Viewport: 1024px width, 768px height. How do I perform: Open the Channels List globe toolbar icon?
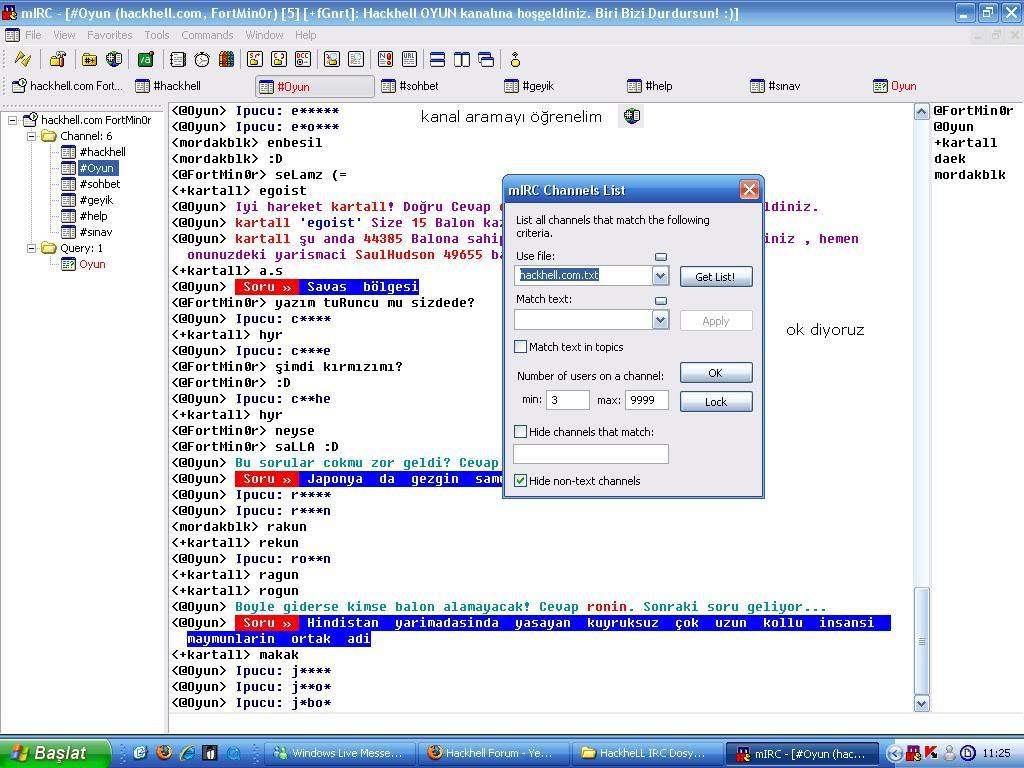tap(114, 59)
